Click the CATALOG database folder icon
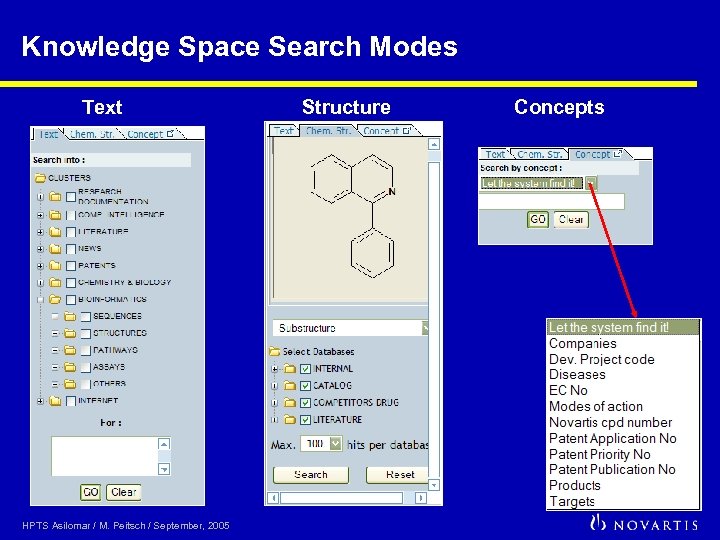 [290, 386]
